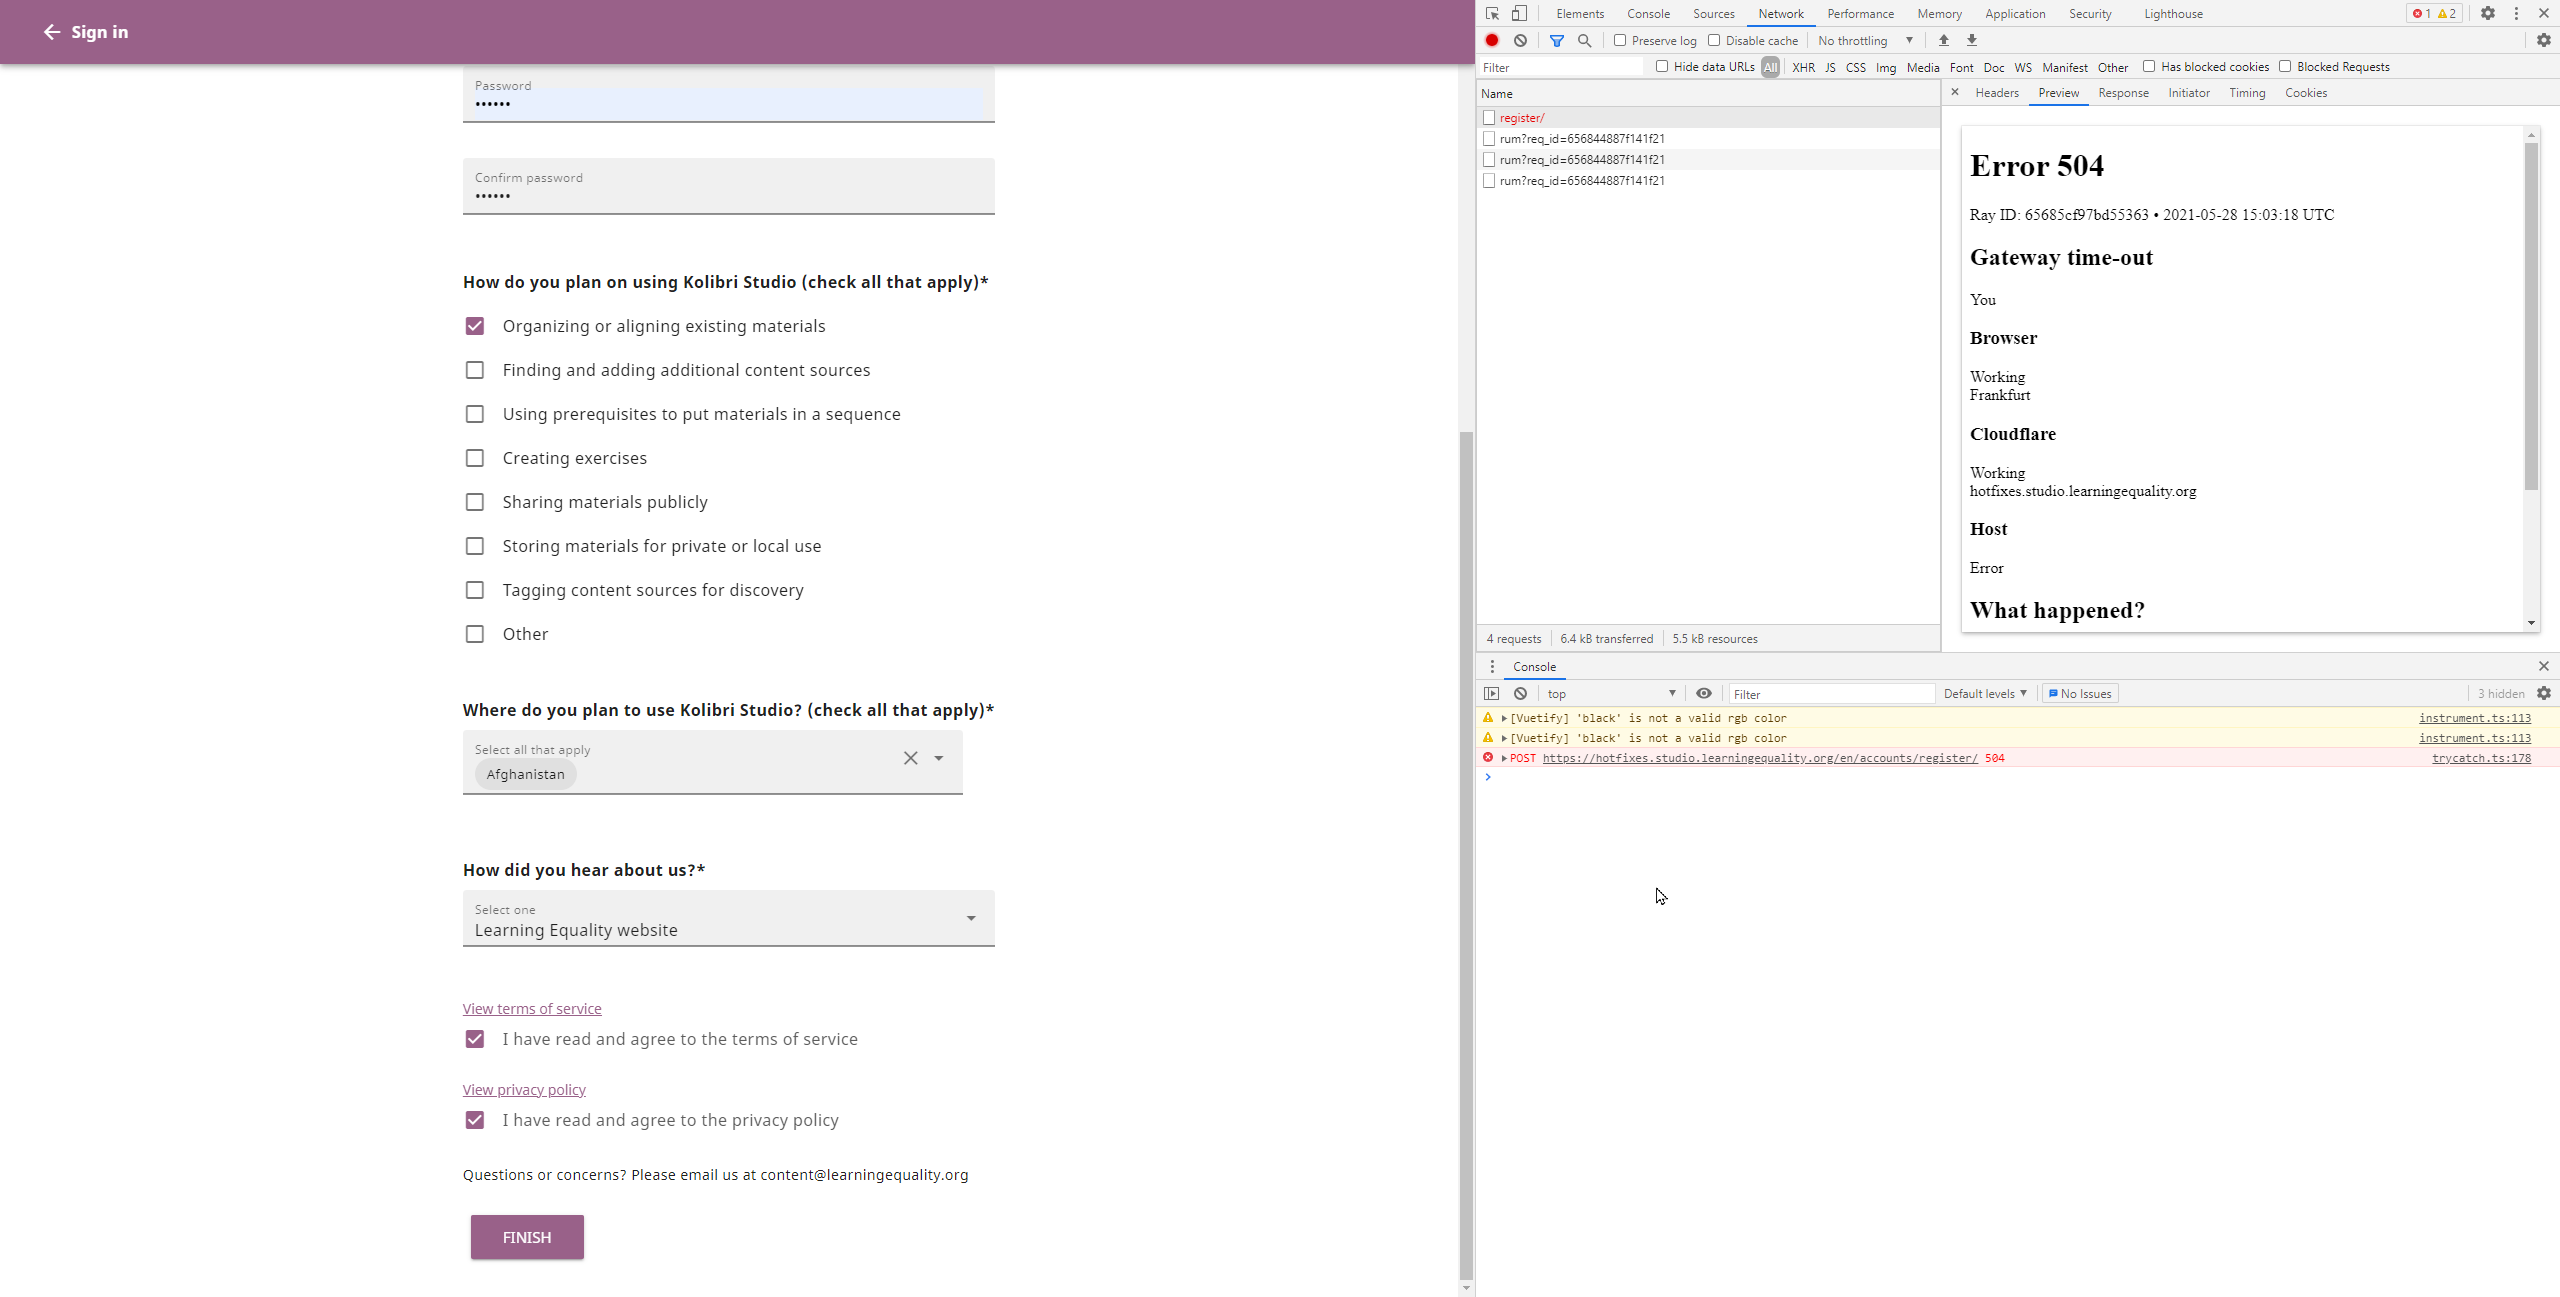Switch to the Elements tab
This screenshot has width=2560, height=1297.
point(1580,13)
